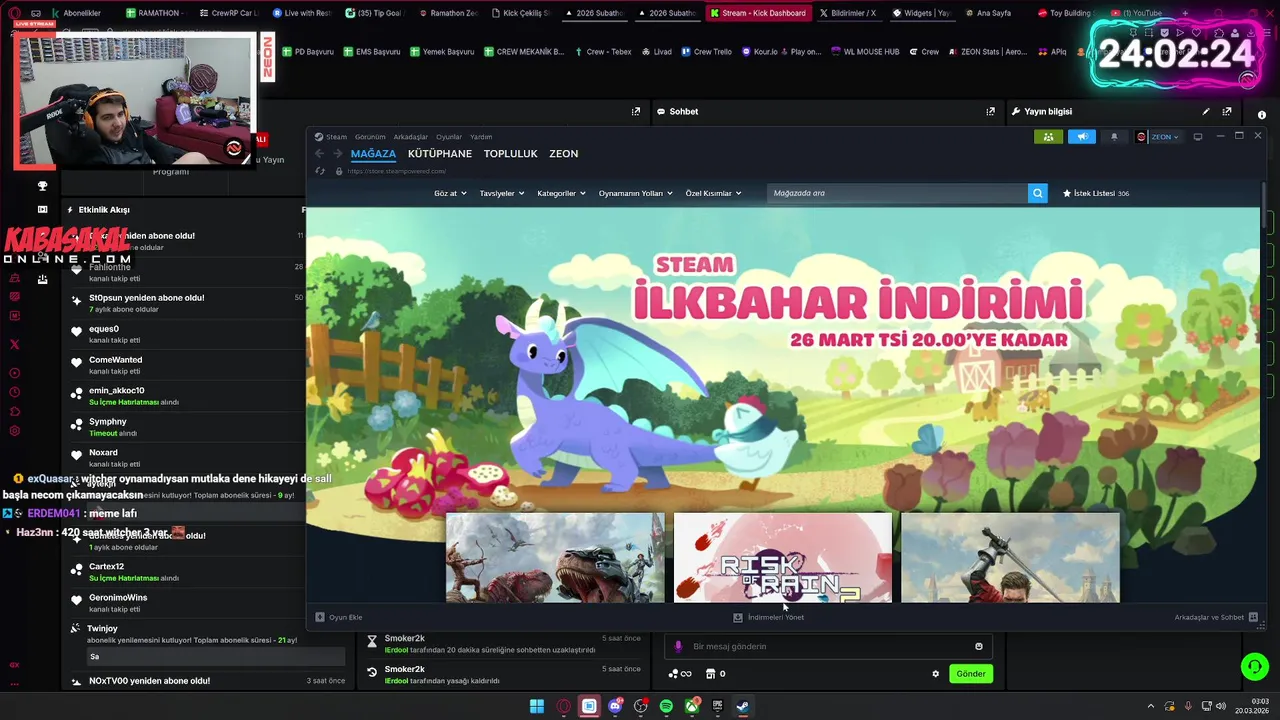Go forward with Steam's right arrow
1280x720 pixels.
click(338, 153)
